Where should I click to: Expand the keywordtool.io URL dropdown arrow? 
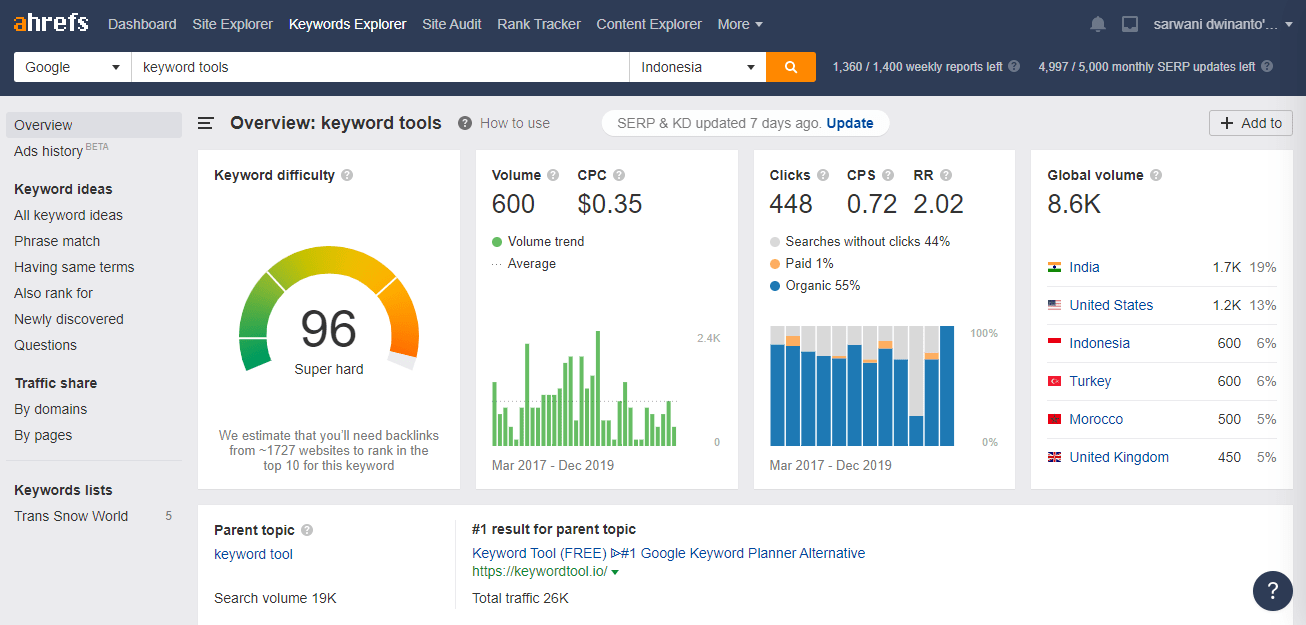pos(615,572)
